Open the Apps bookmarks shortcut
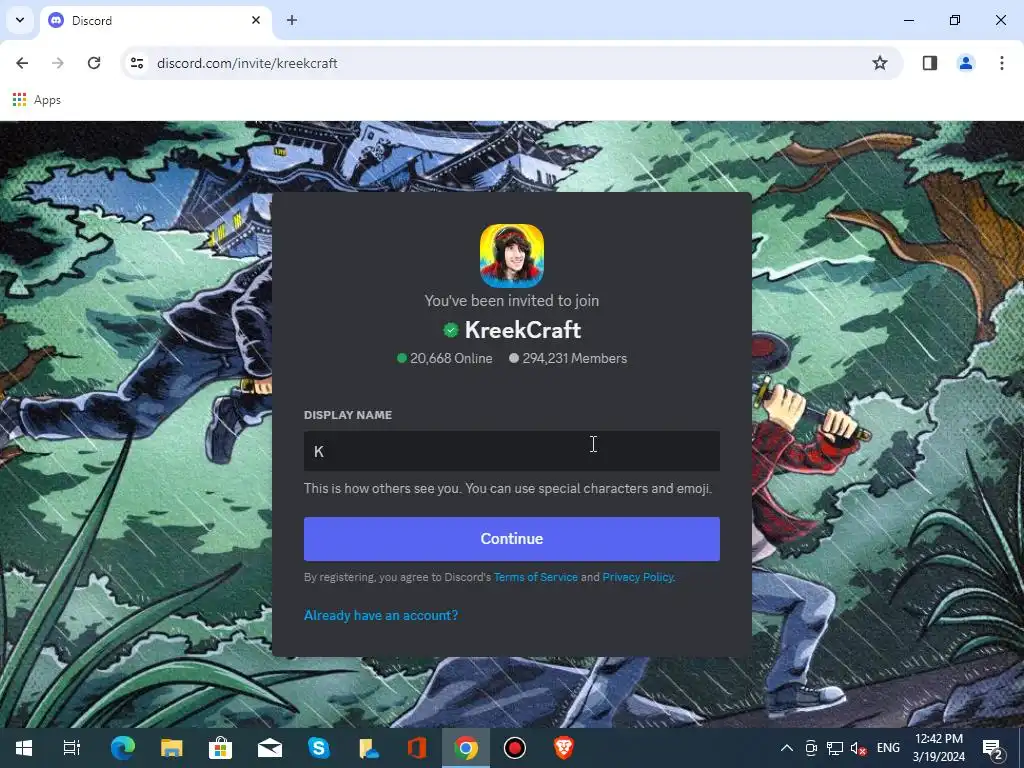This screenshot has height=768, width=1024. (37, 100)
